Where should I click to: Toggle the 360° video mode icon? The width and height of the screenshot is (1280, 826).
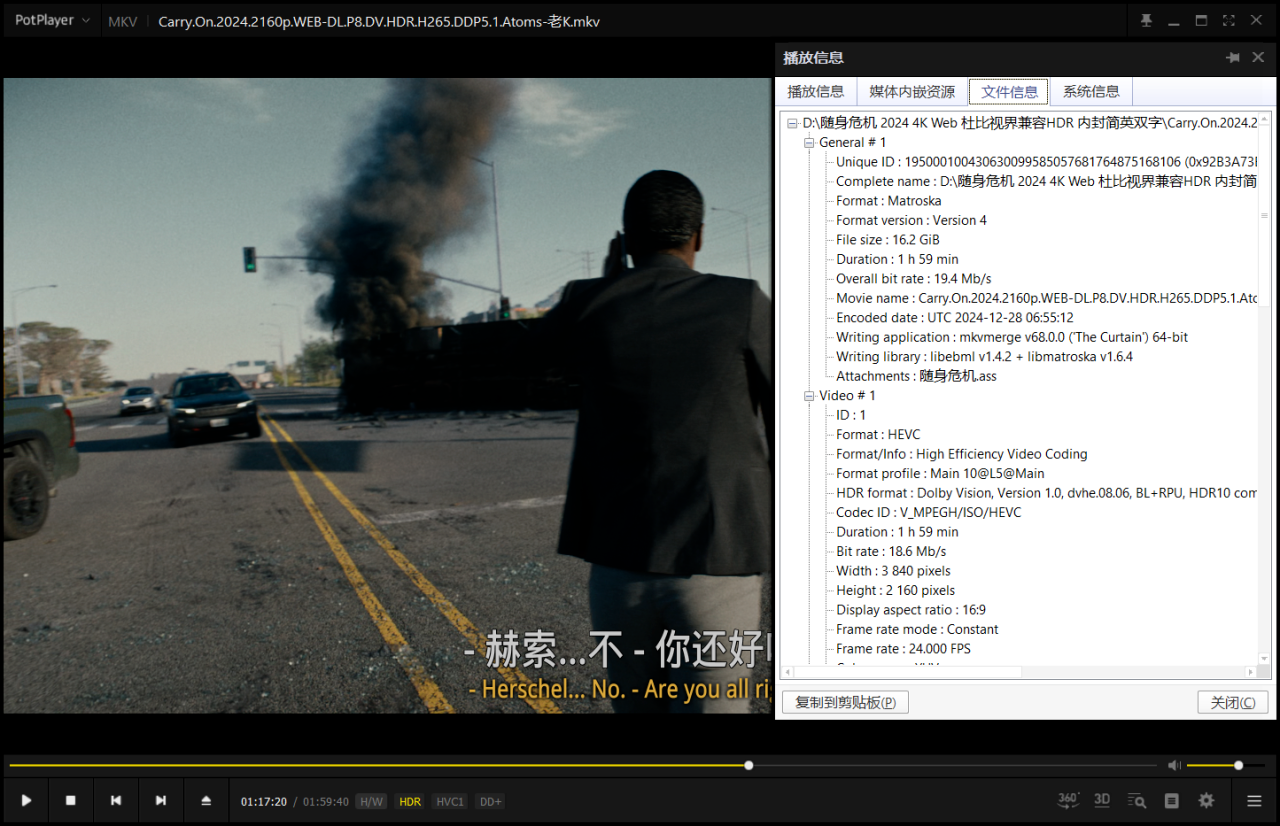click(x=1068, y=800)
